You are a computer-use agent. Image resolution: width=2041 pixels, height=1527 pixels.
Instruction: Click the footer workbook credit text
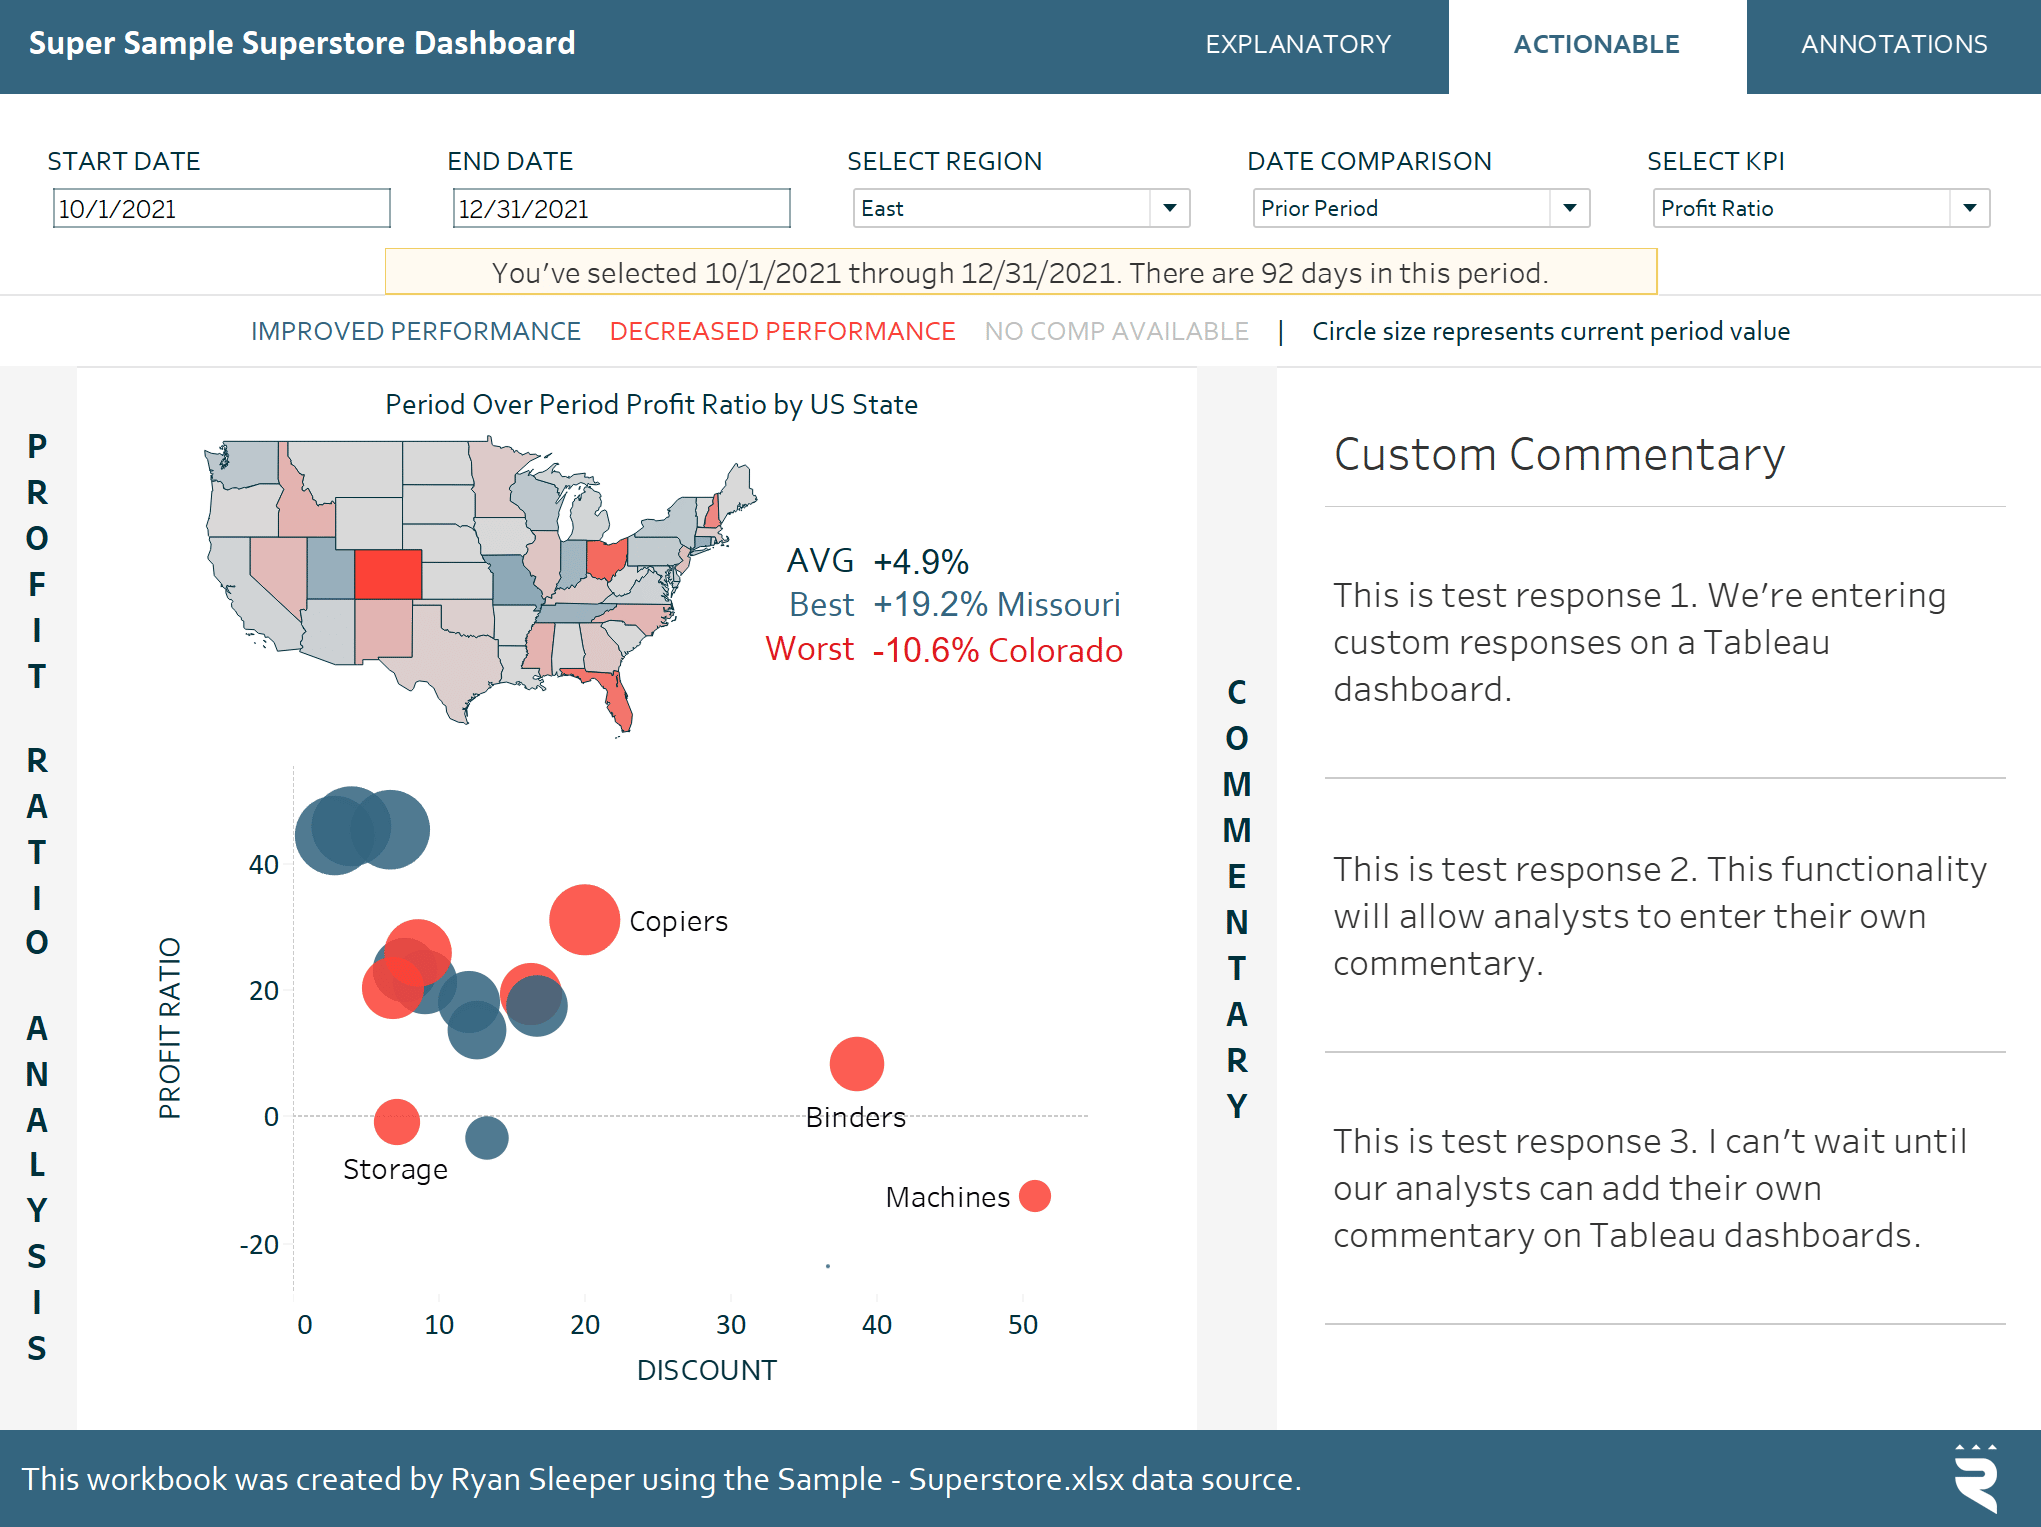tap(661, 1479)
